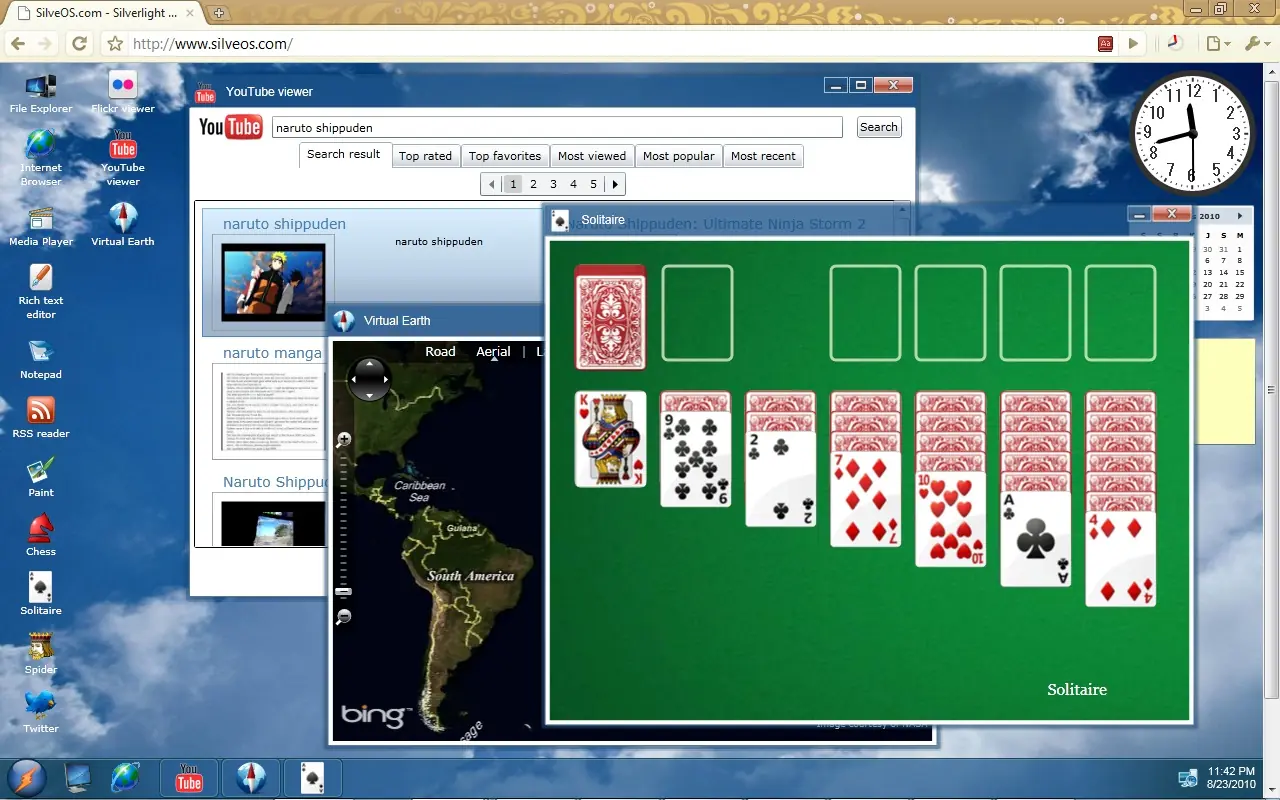Viewport: 1280px width, 800px height.
Task: Switch Virtual Earth to Road view
Action: click(440, 351)
